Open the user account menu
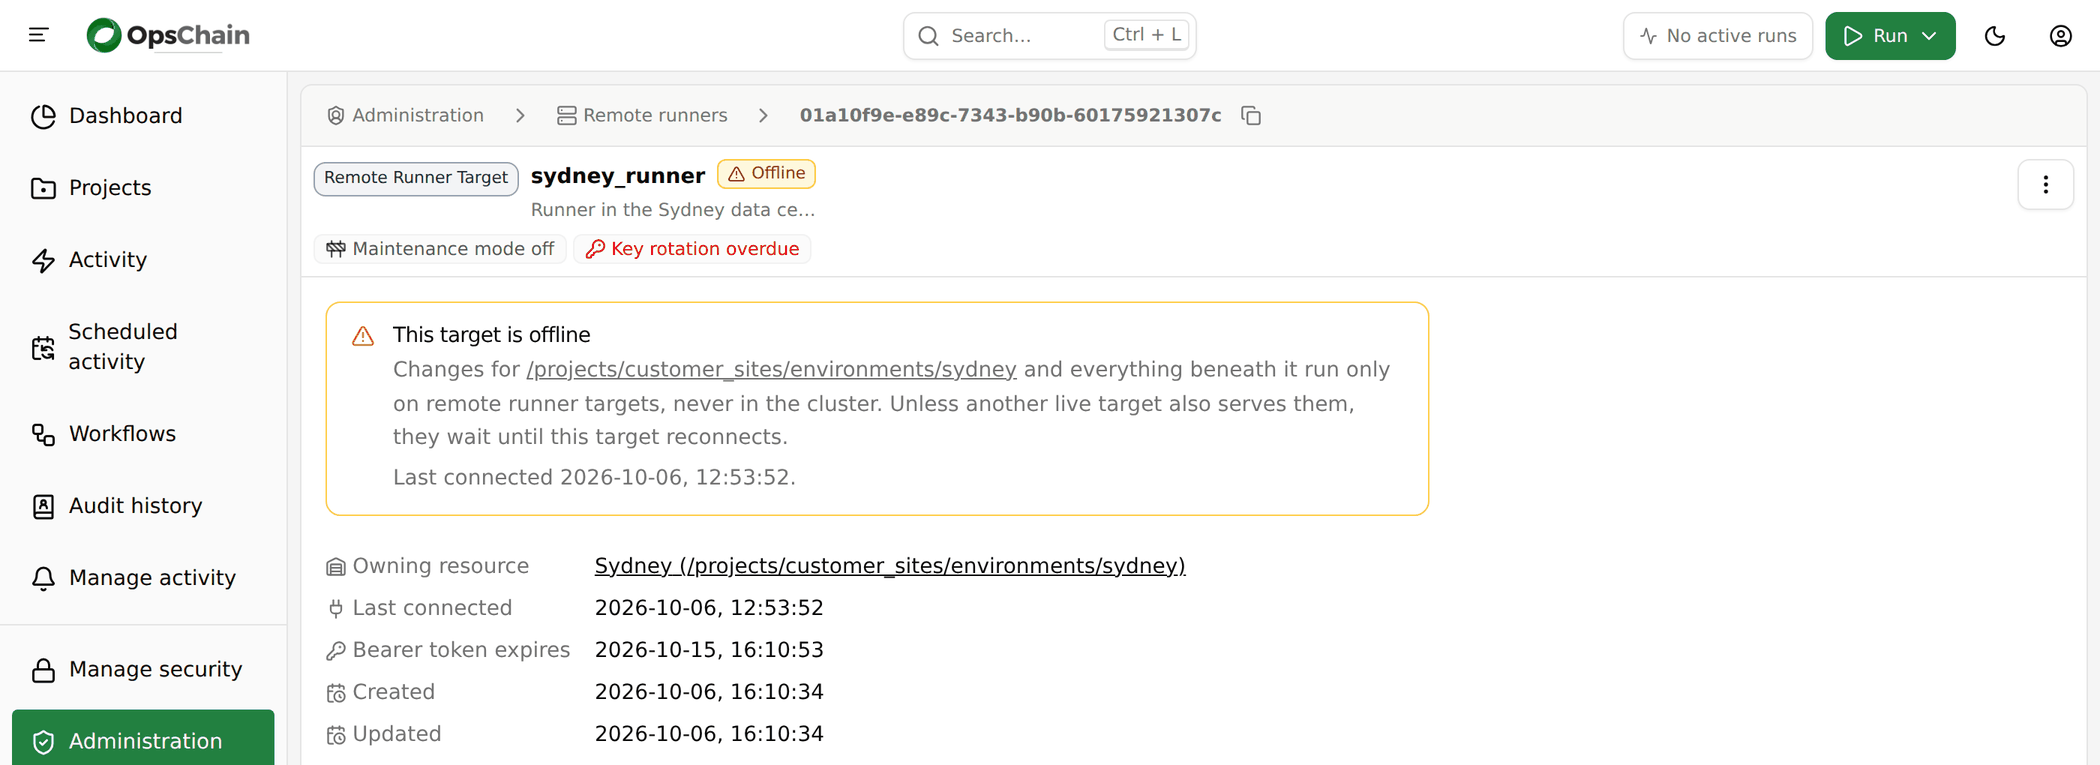 [x=2061, y=36]
